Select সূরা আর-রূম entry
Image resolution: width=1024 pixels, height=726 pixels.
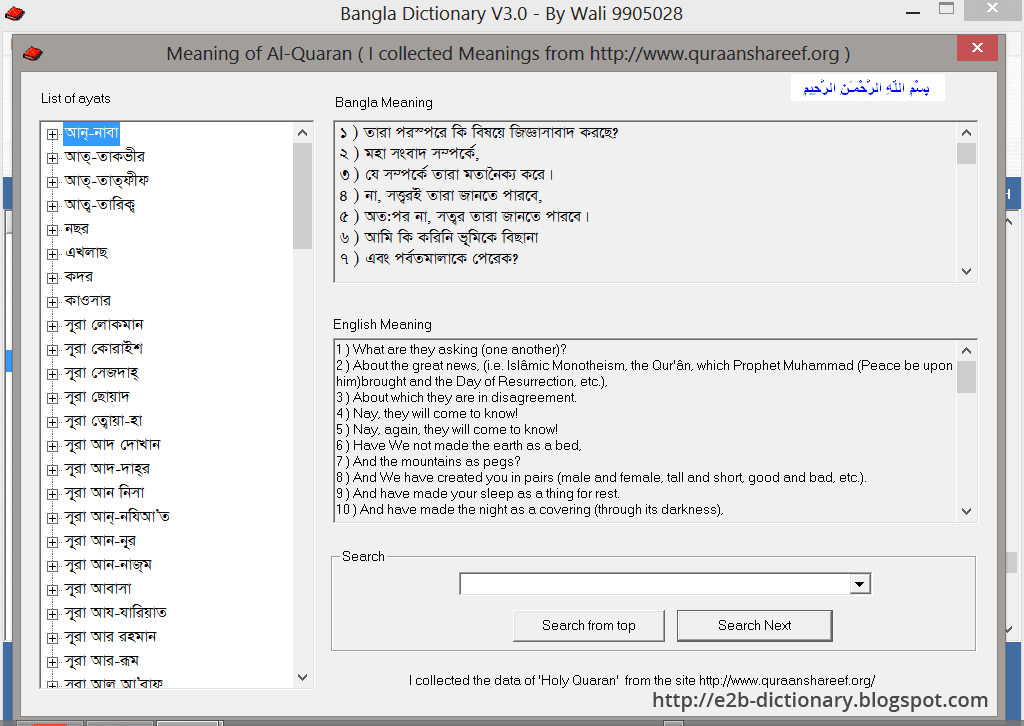(101, 661)
